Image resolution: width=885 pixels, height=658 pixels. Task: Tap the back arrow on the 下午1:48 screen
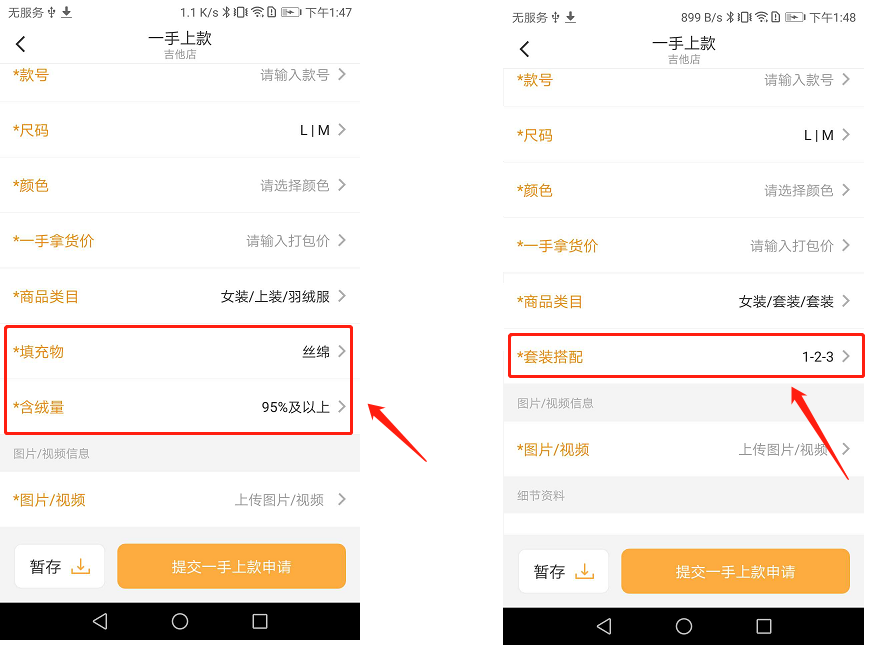coord(524,49)
